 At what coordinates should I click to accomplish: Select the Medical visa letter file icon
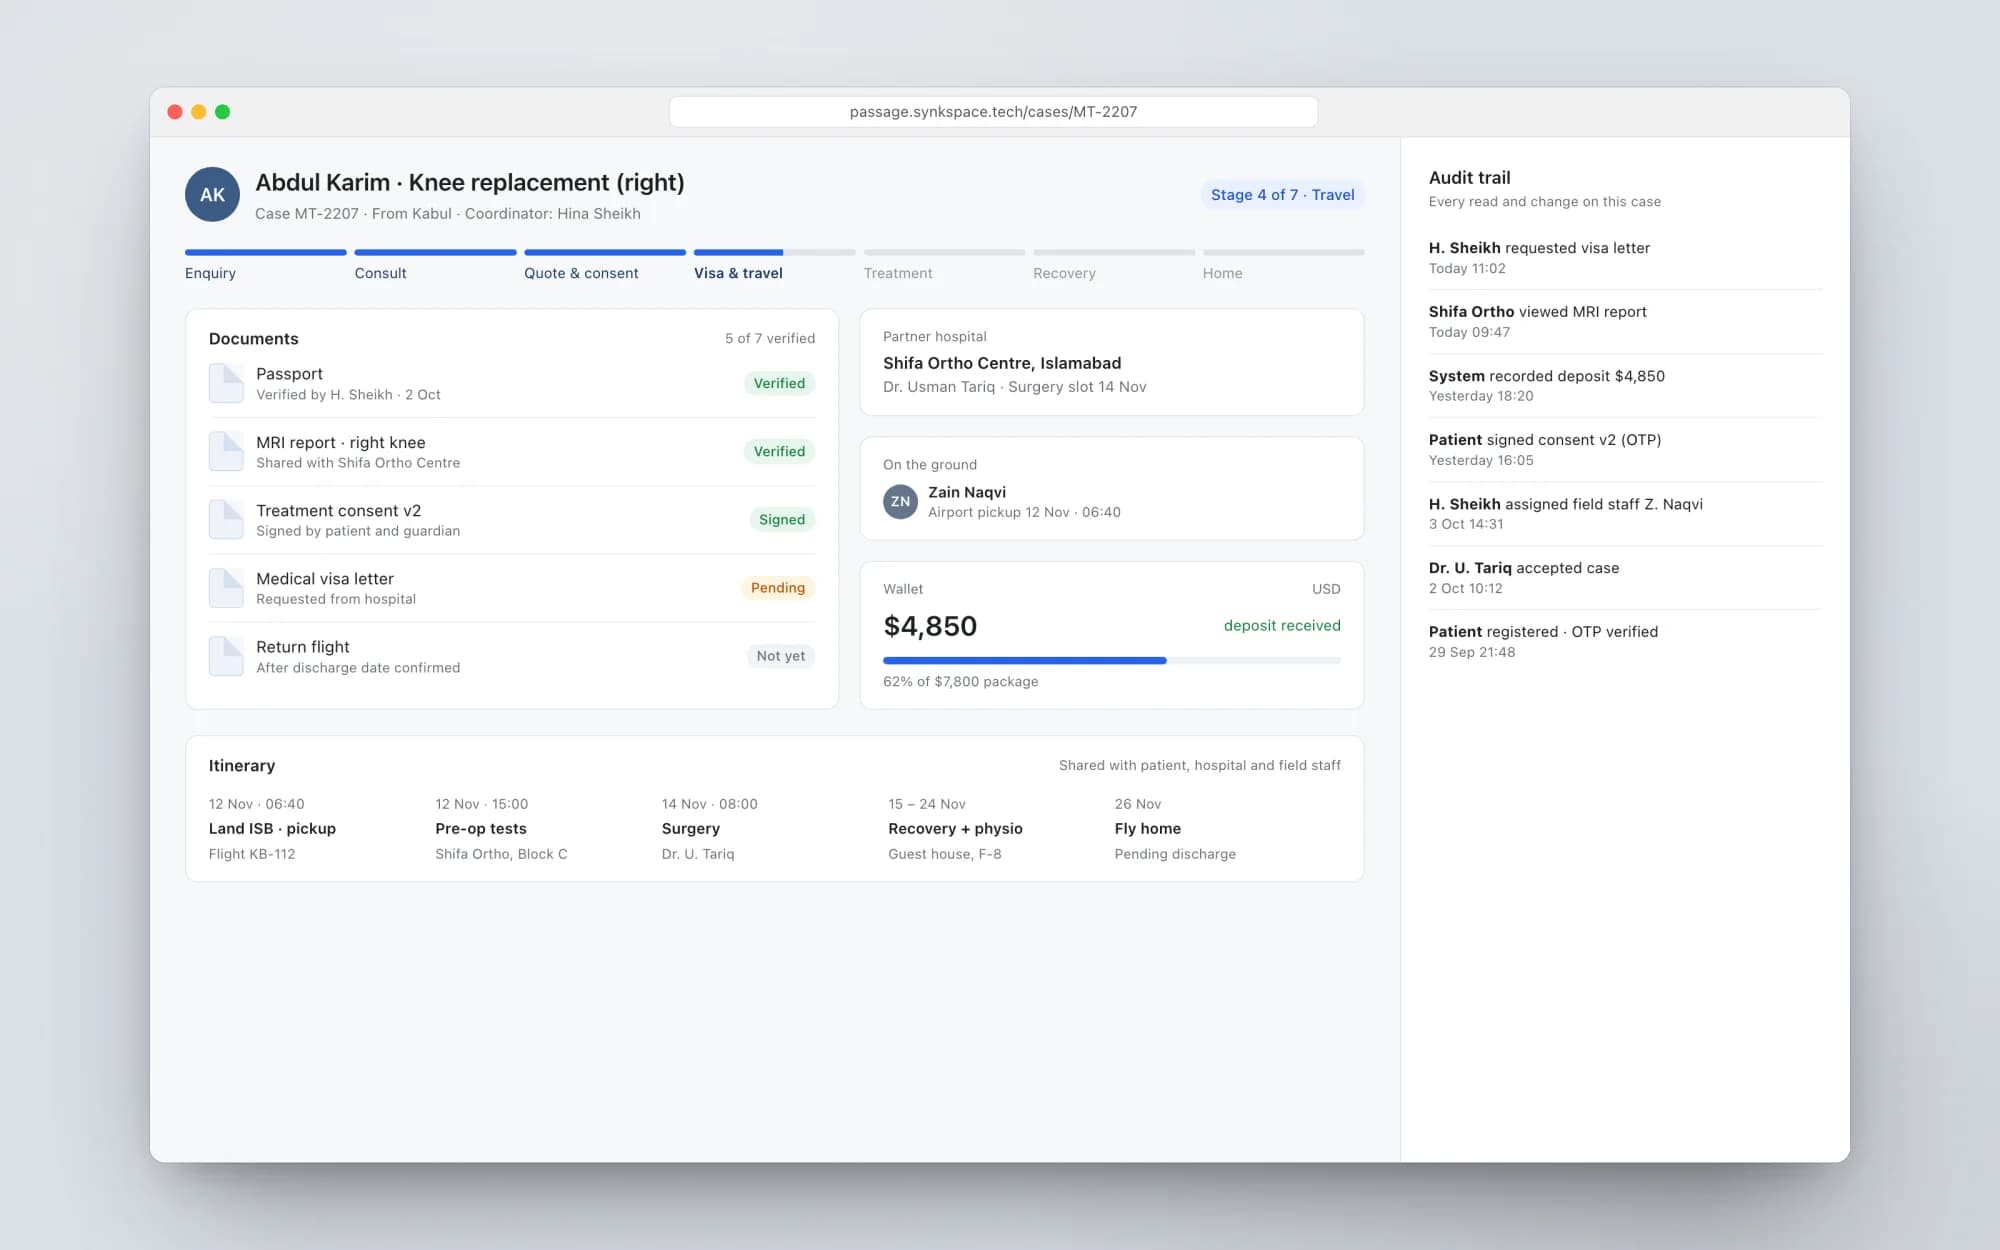(x=226, y=588)
